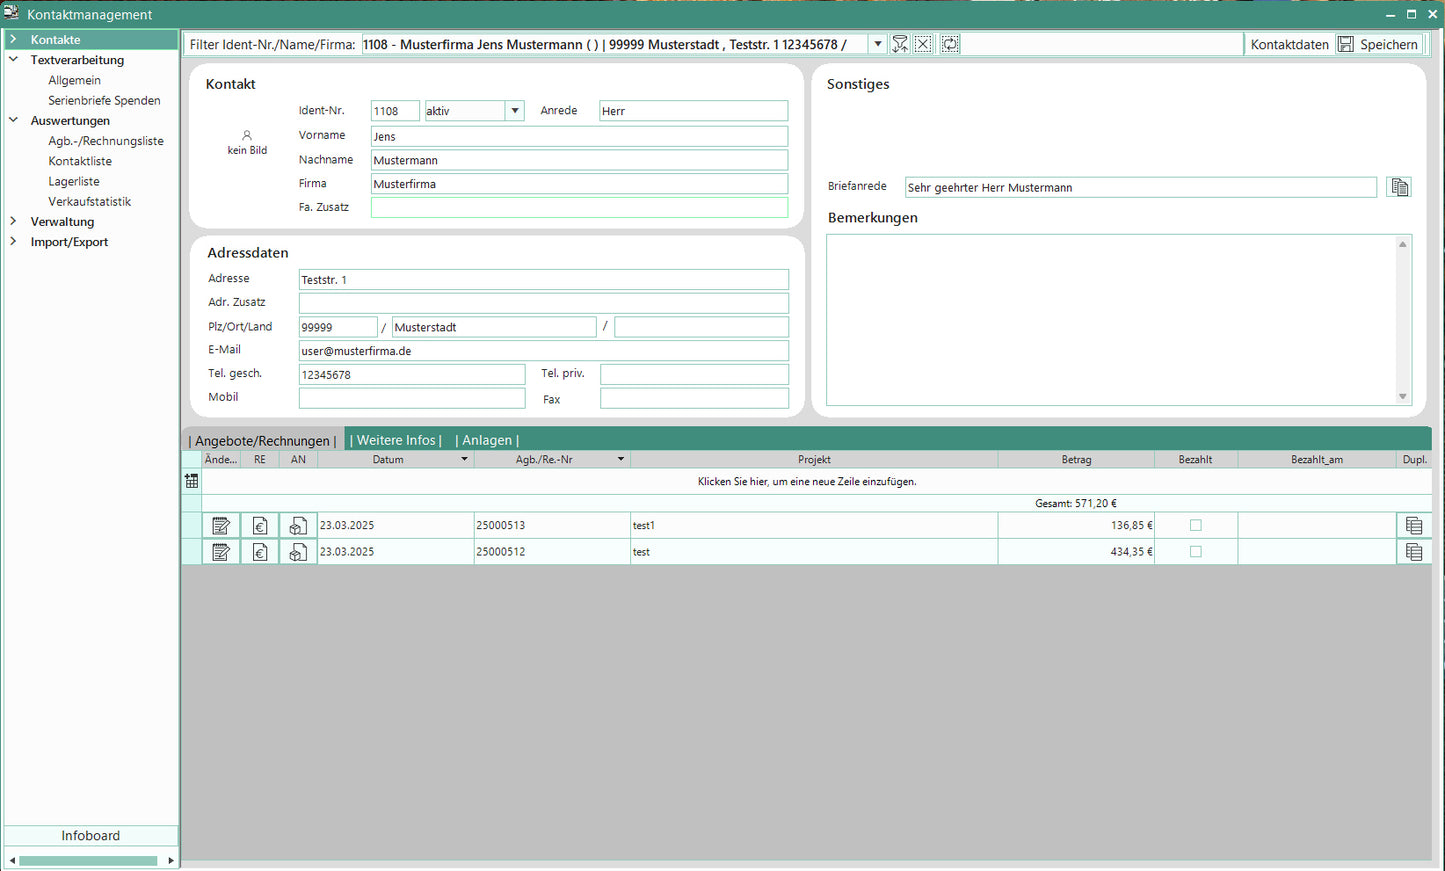Duplicate the entry for project test1
The height and width of the screenshot is (871, 1445).
click(1413, 526)
